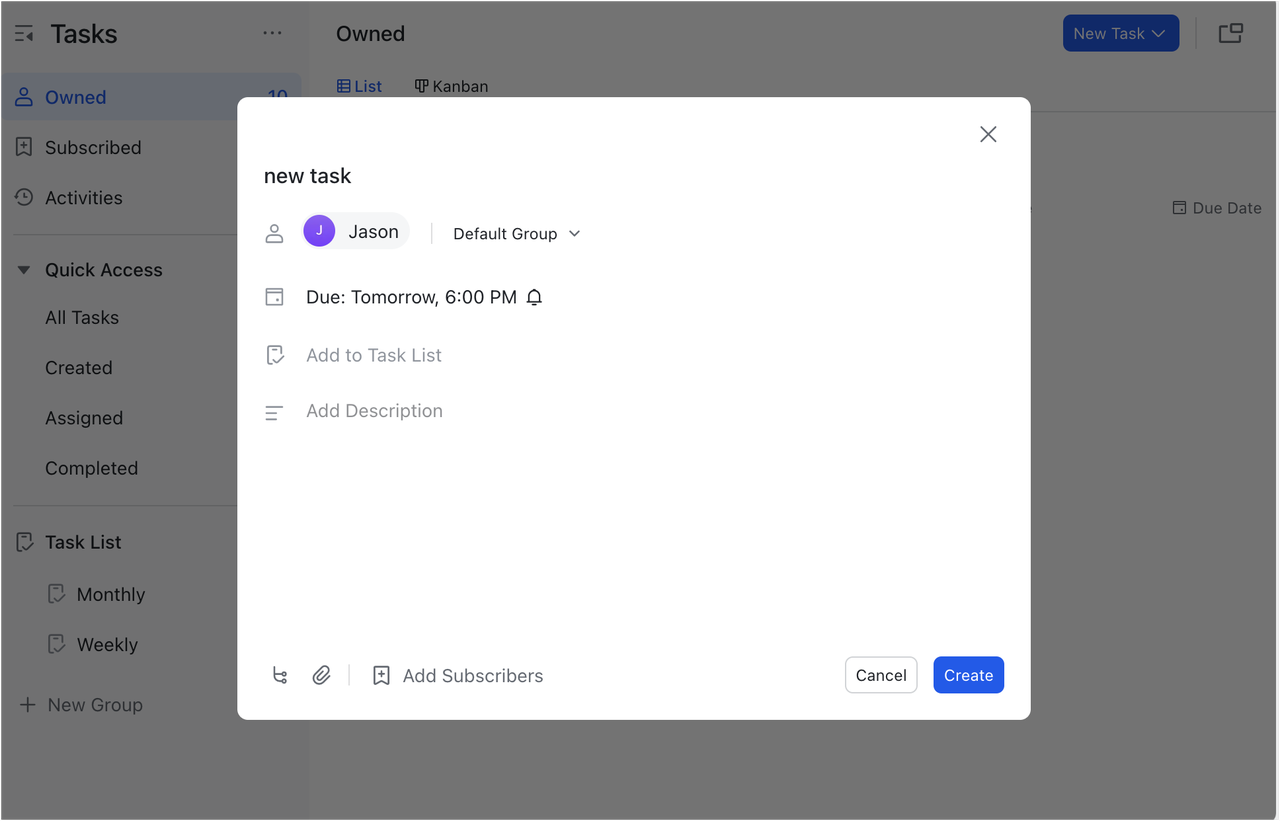Open the three-dot menu beside Tasks
This screenshot has height=821, width=1280.
[x=272, y=33]
